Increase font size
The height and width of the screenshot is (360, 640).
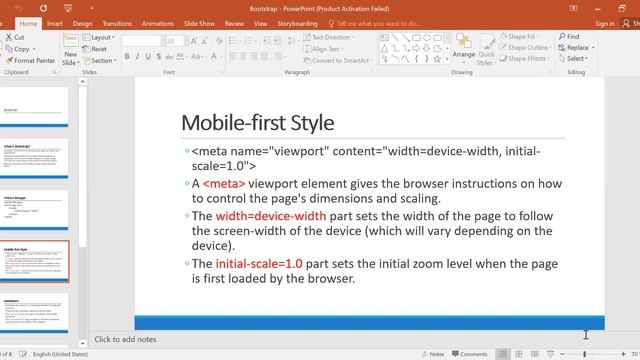coord(194,41)
